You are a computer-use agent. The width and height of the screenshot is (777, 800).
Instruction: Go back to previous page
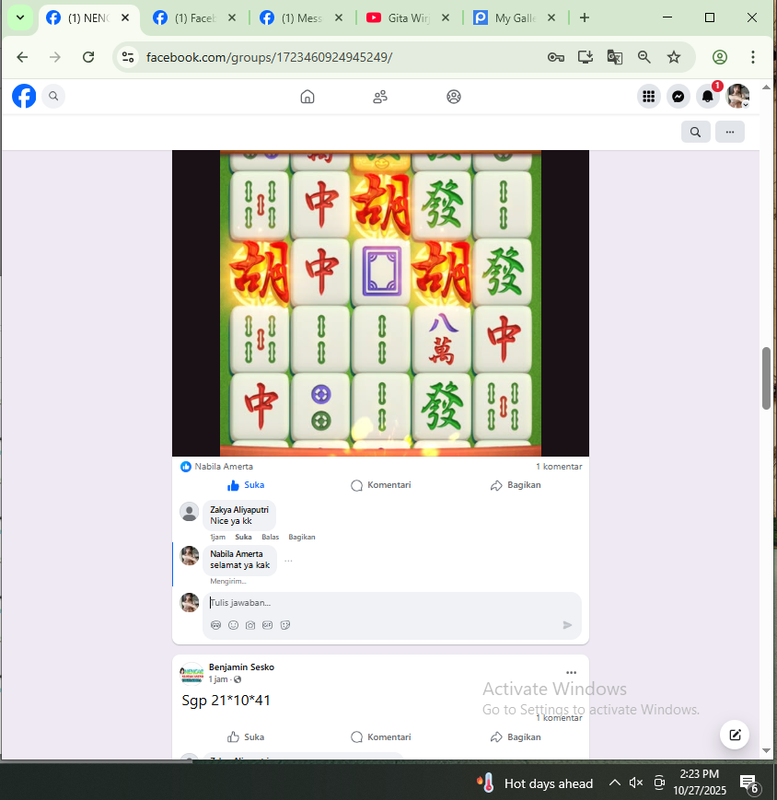(x=22, y=57)
